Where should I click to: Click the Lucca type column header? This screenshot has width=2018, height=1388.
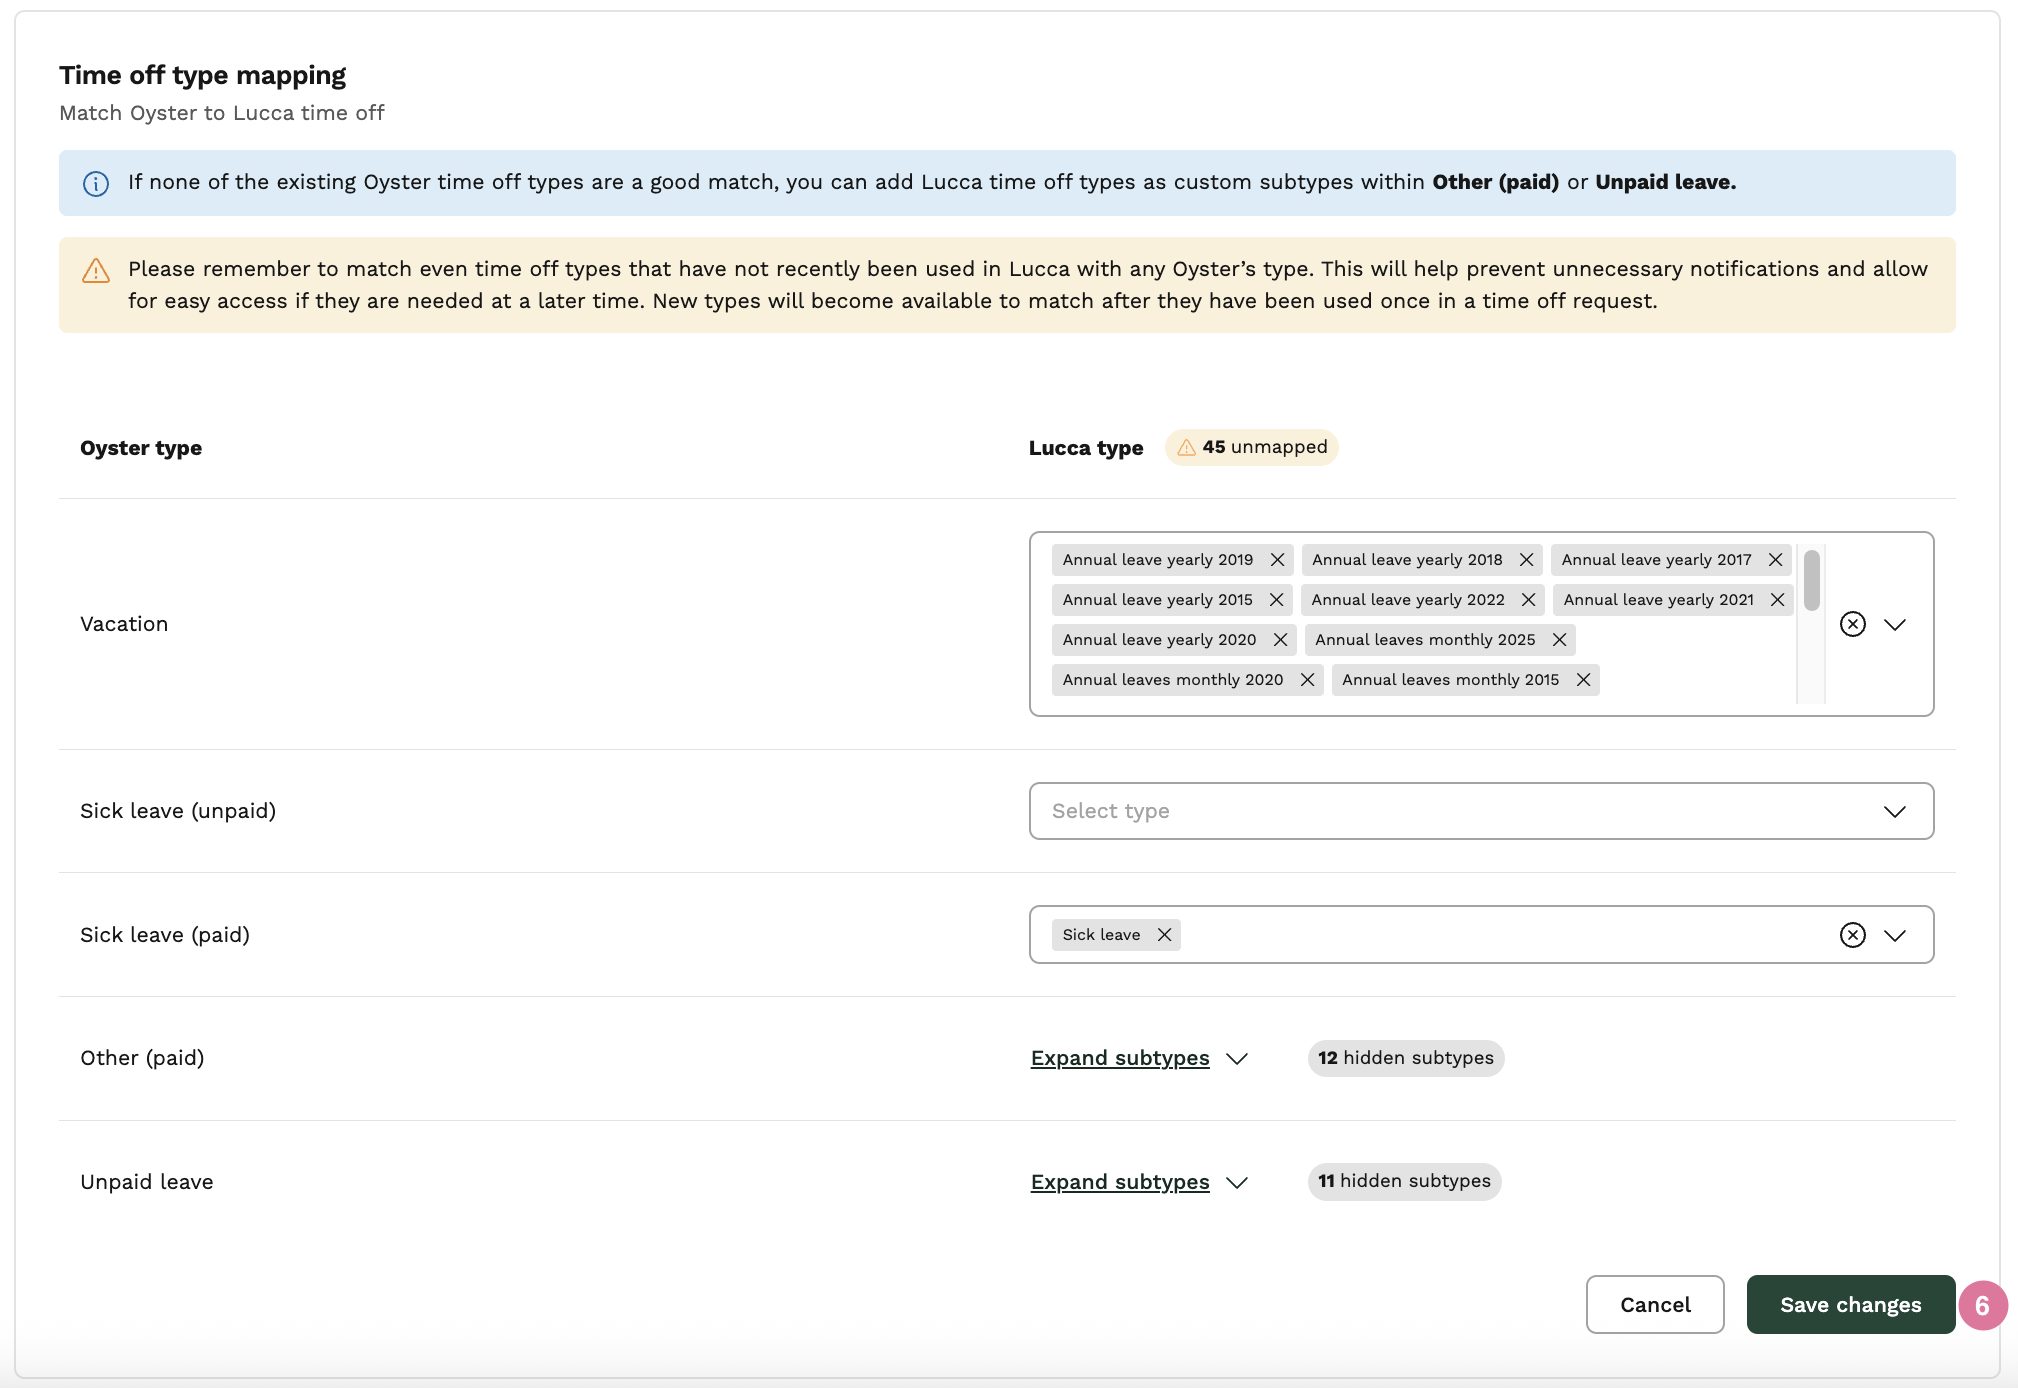click(1086, 448)
